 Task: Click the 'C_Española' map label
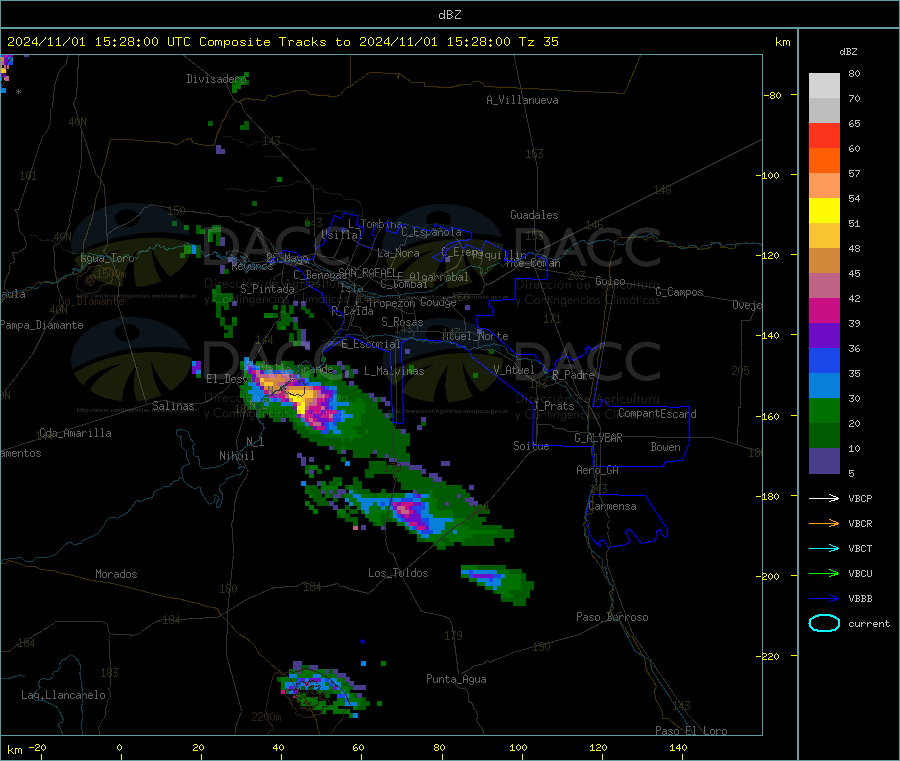click(431, 232)
